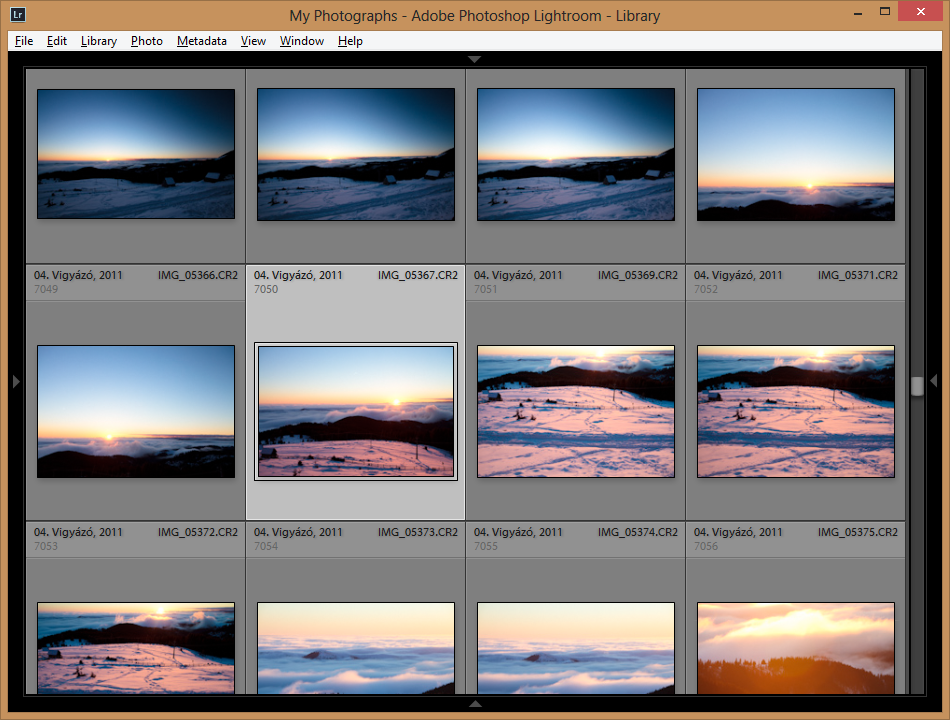Click index number 7056
950x720 pixels.
pyautogui.click(x=706, y=546)
